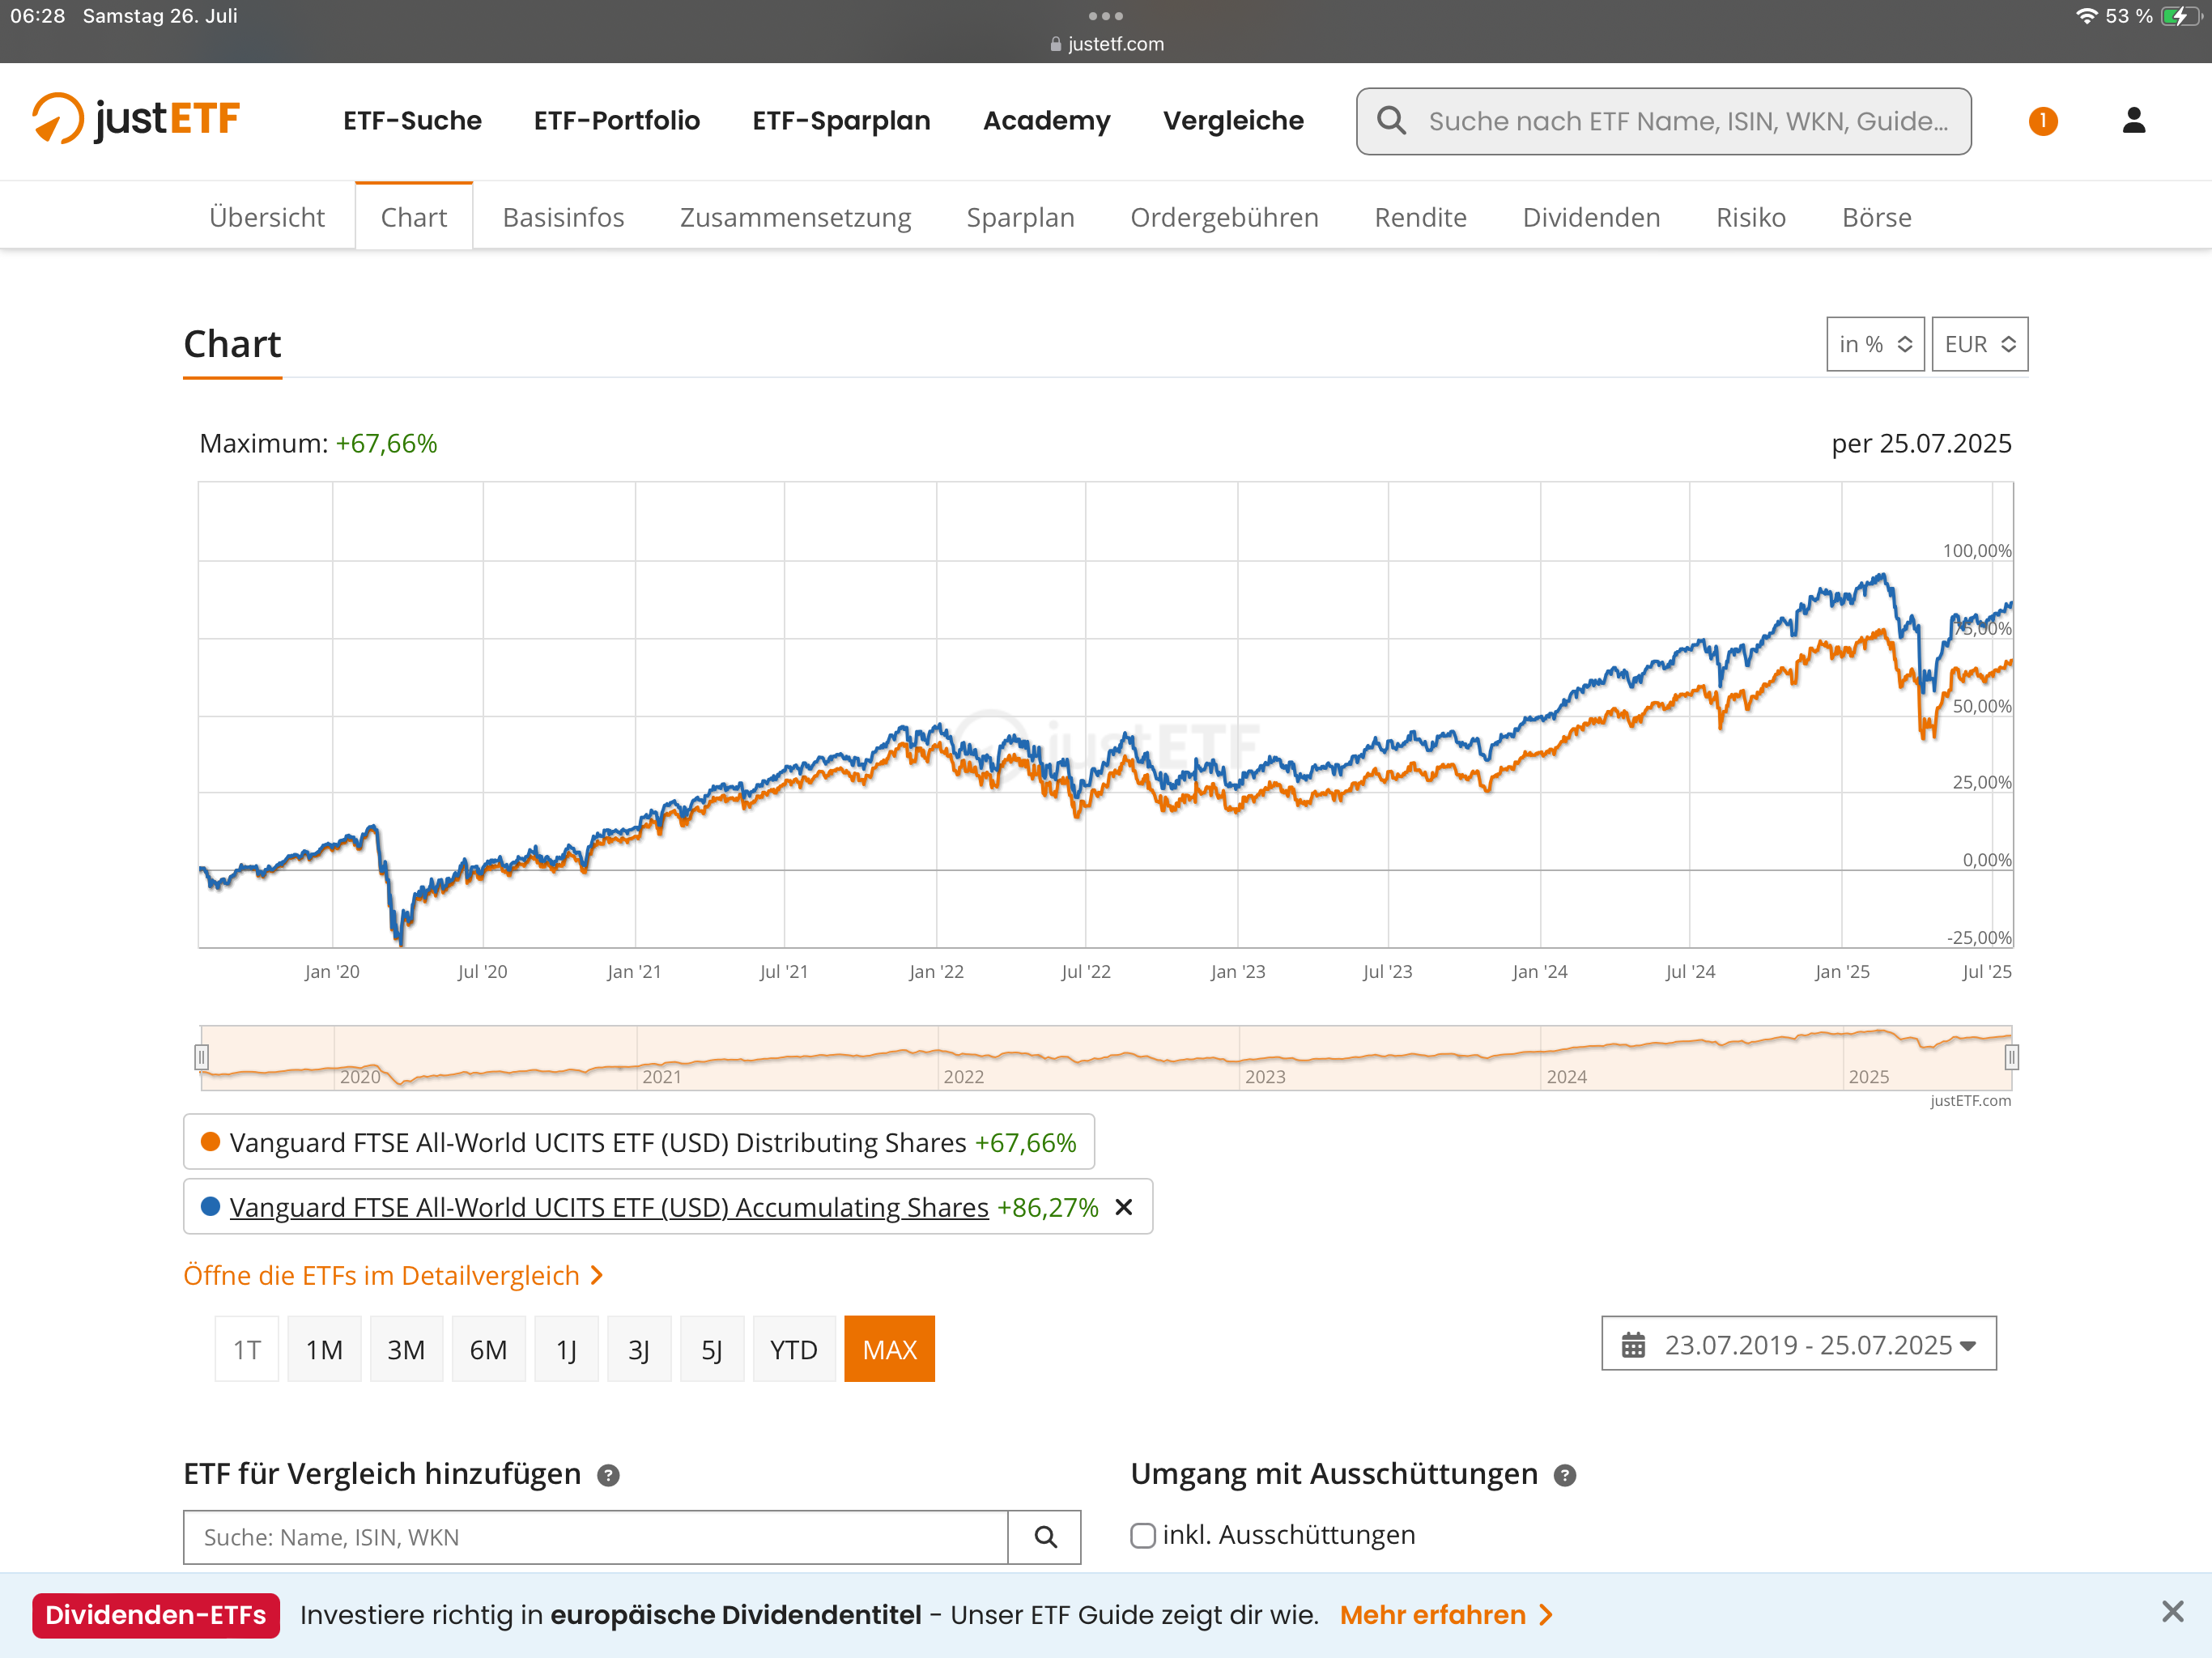Switch to the Dividenden tab
The height and width of the screenshot is (1658, 2212).
click(1591, 217)
